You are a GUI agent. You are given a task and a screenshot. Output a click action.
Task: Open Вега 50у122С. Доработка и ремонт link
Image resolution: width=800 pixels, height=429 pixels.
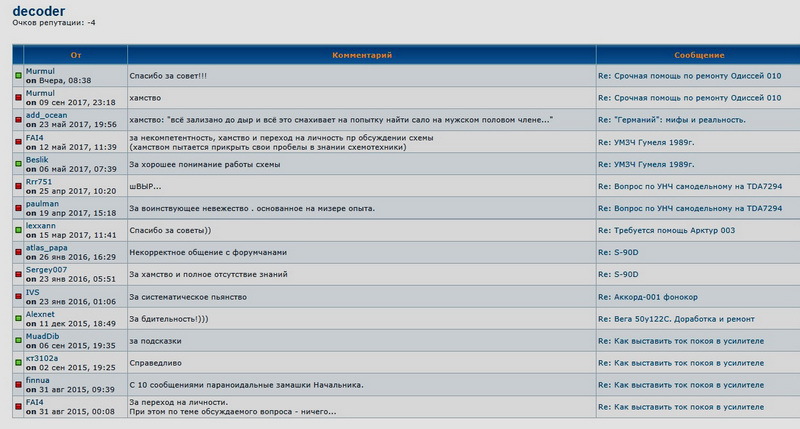tap(676, 318)
